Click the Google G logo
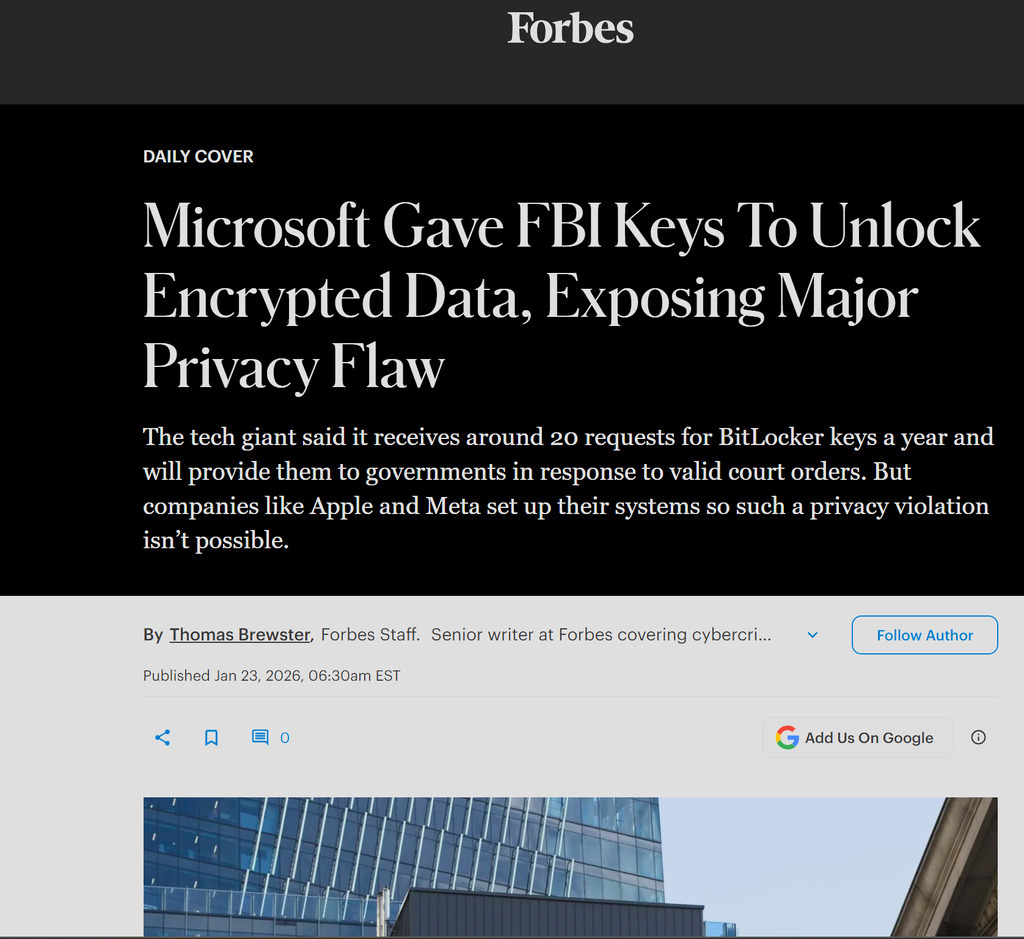The image size is (1024, 939). (787, 738)
